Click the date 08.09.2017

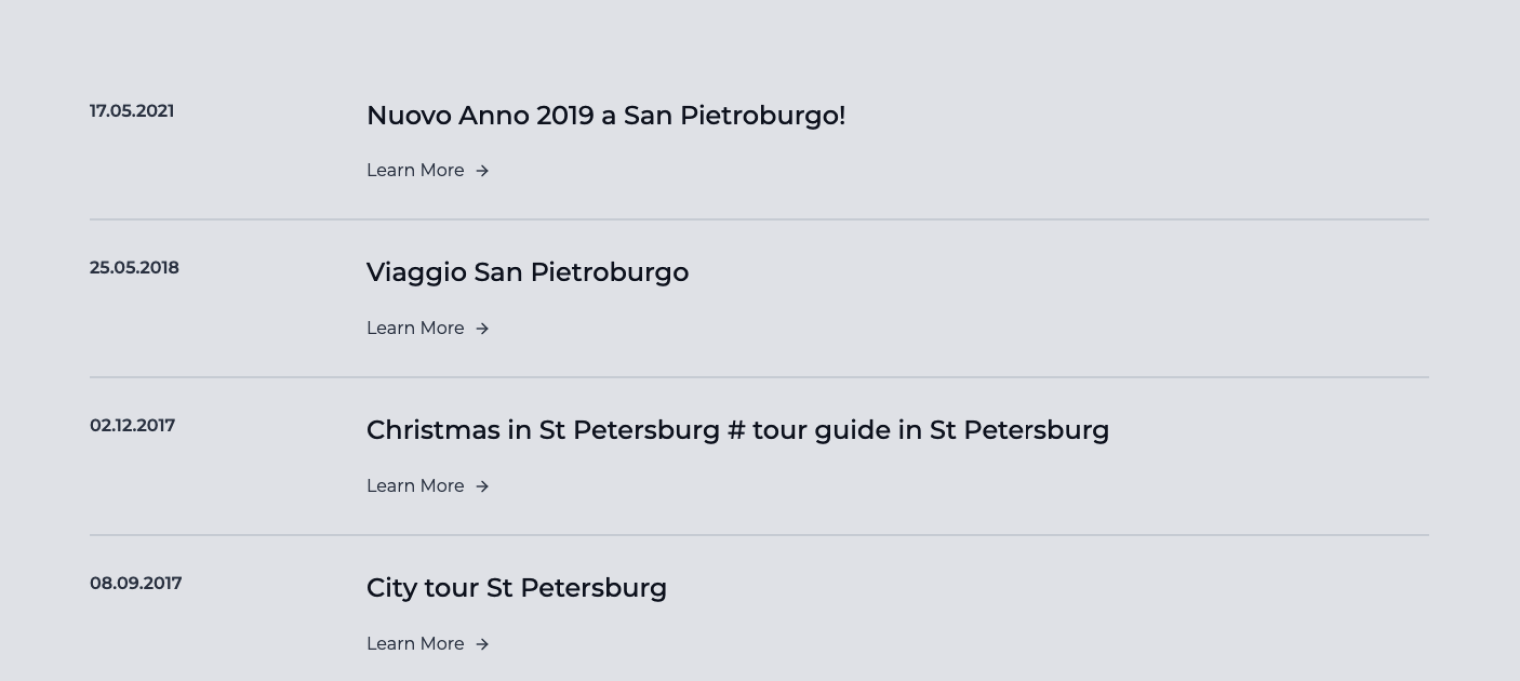pyautogui.click(x=134, y=583)
